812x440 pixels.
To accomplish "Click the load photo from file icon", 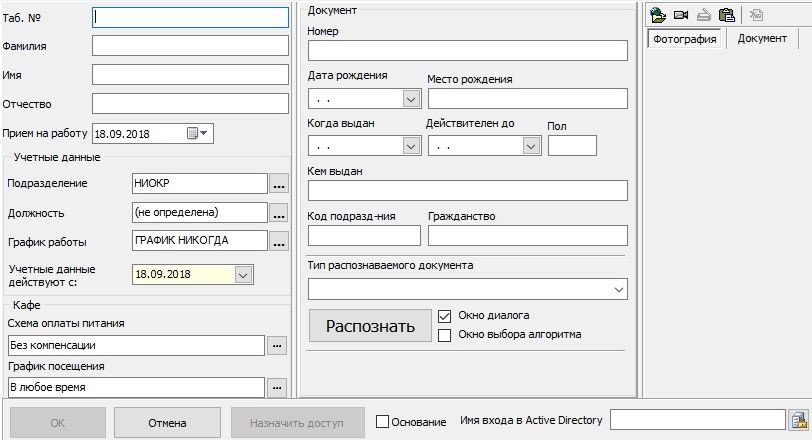I will [658, 15].
